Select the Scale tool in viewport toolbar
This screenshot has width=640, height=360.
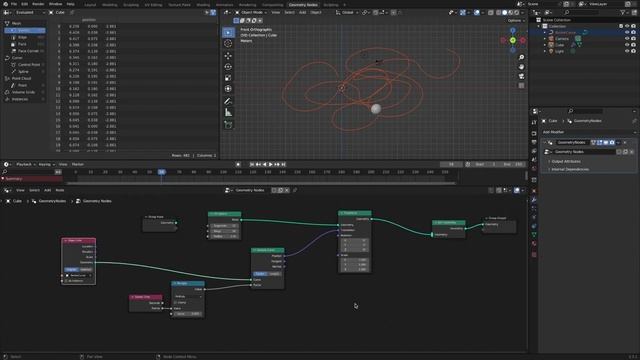(228, 78)
